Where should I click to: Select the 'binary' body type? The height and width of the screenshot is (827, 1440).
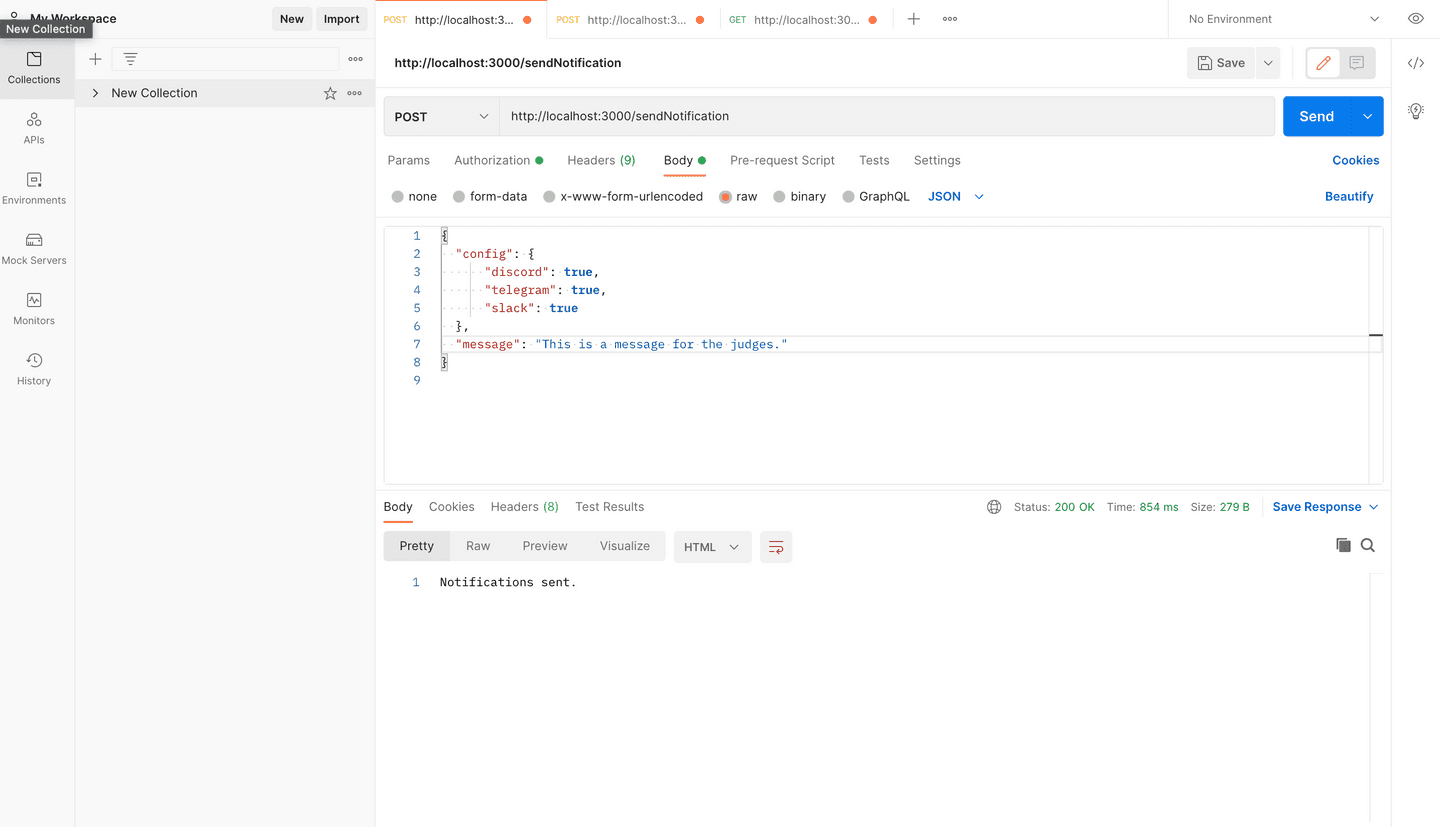click(x=779, y=197)
